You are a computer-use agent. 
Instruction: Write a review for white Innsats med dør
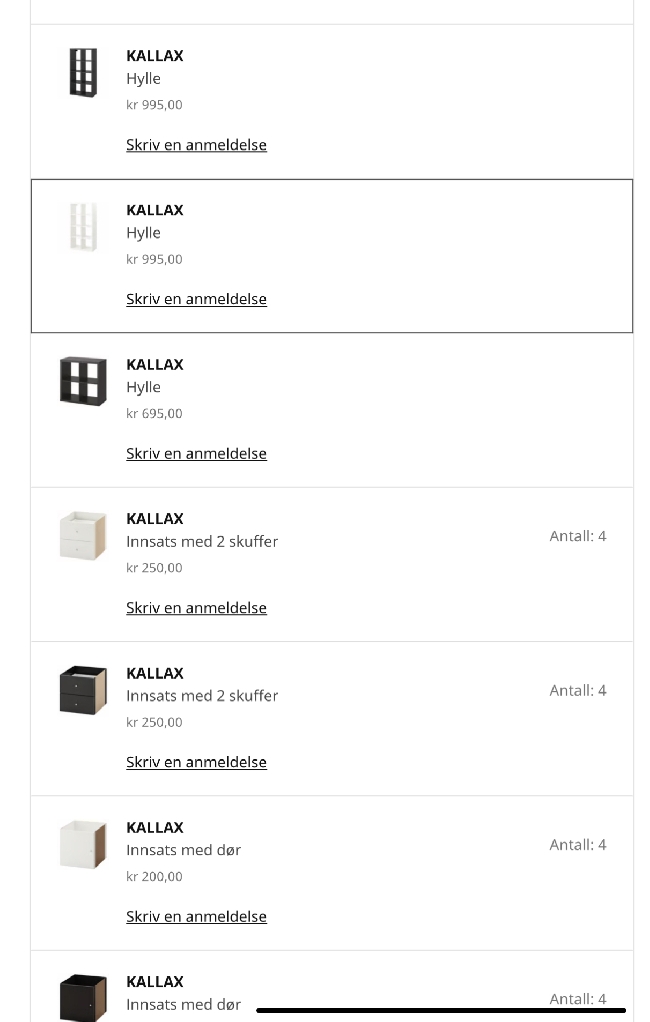click(196, 917)
